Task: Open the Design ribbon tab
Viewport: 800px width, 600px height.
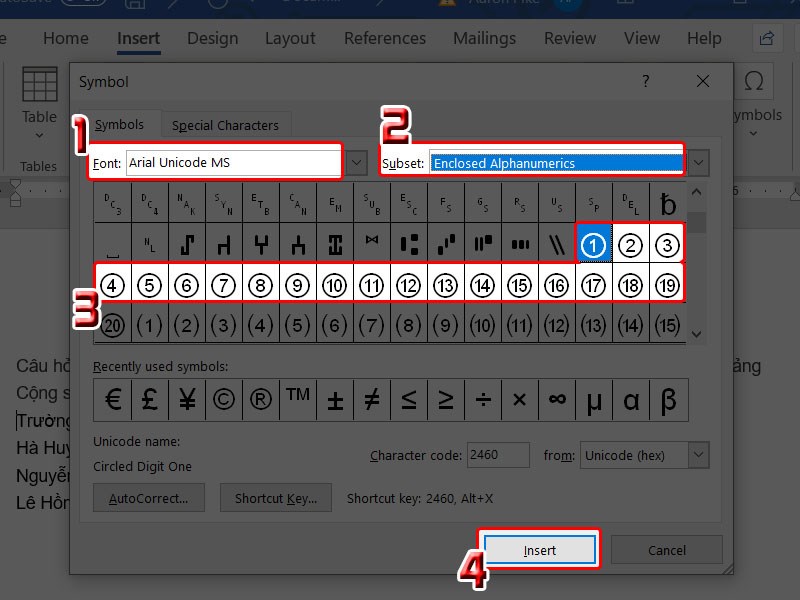Action: (x=212, y=39)
